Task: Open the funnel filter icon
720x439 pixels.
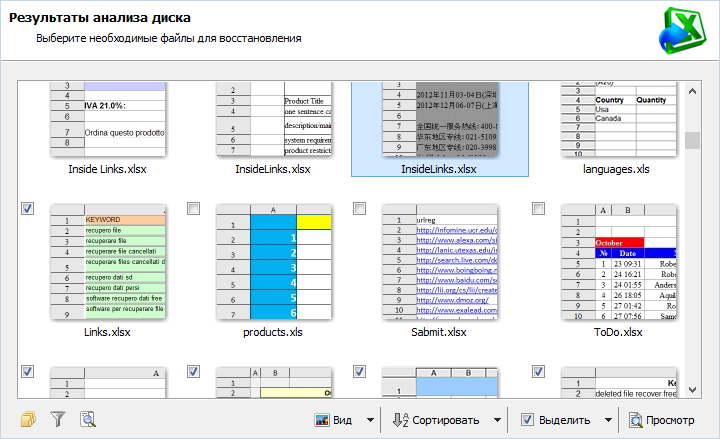Action: click(58, 419)
